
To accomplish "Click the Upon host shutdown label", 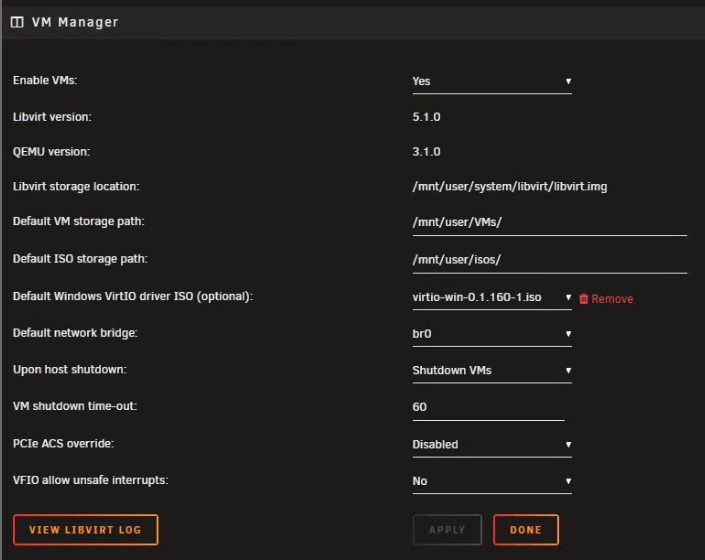I will click(x=70, y=369).
